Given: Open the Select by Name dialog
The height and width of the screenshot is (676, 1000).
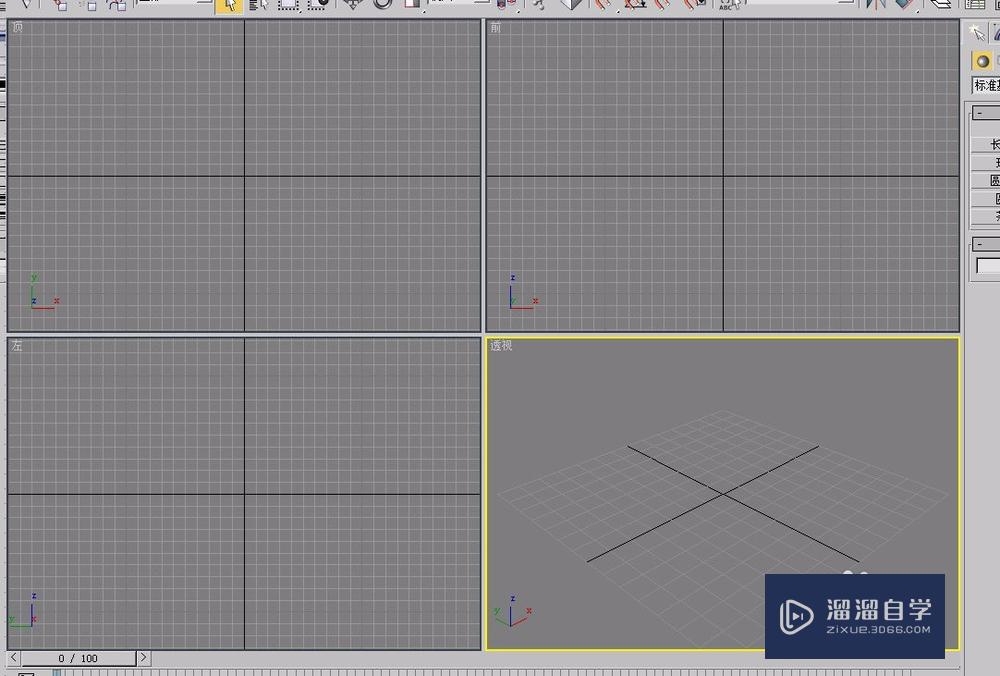Looking at the screenshot, I should pyautogui.click(x=258, y=4).
